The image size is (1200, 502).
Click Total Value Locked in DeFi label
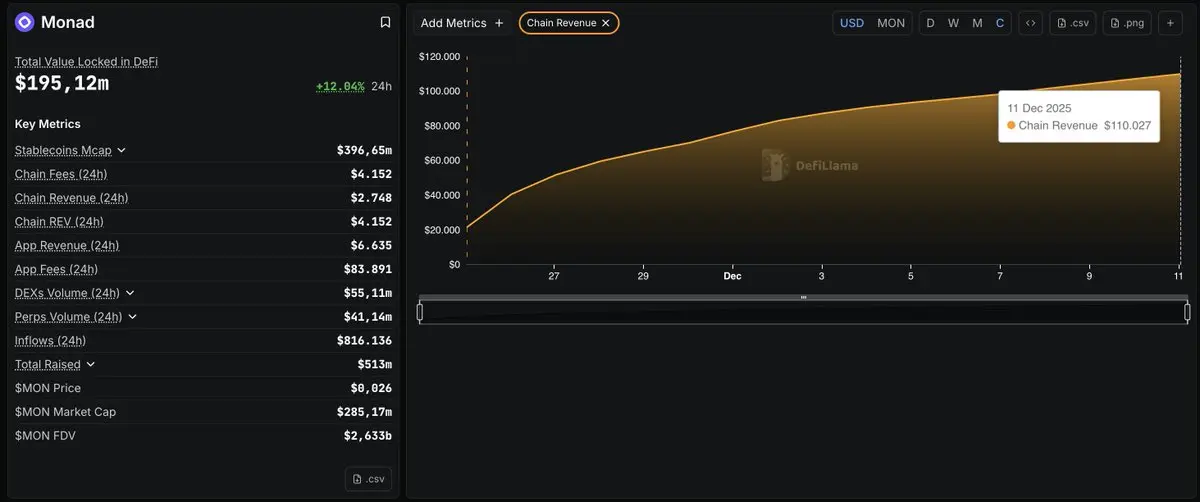coord(86,62)
